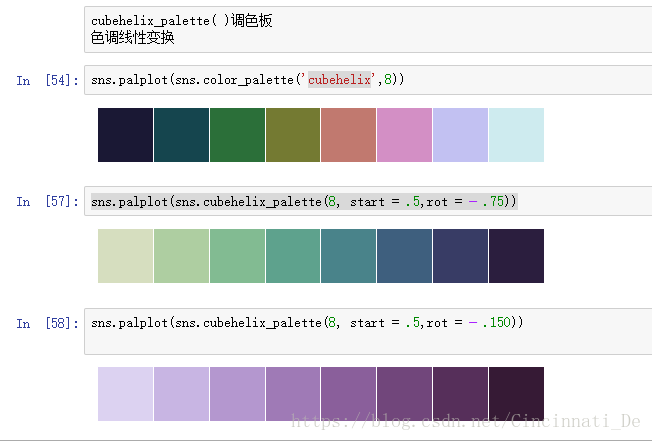Click the third lilac swatch in third palette
This screenshot has width=652, height=441.
pos(237,394)
